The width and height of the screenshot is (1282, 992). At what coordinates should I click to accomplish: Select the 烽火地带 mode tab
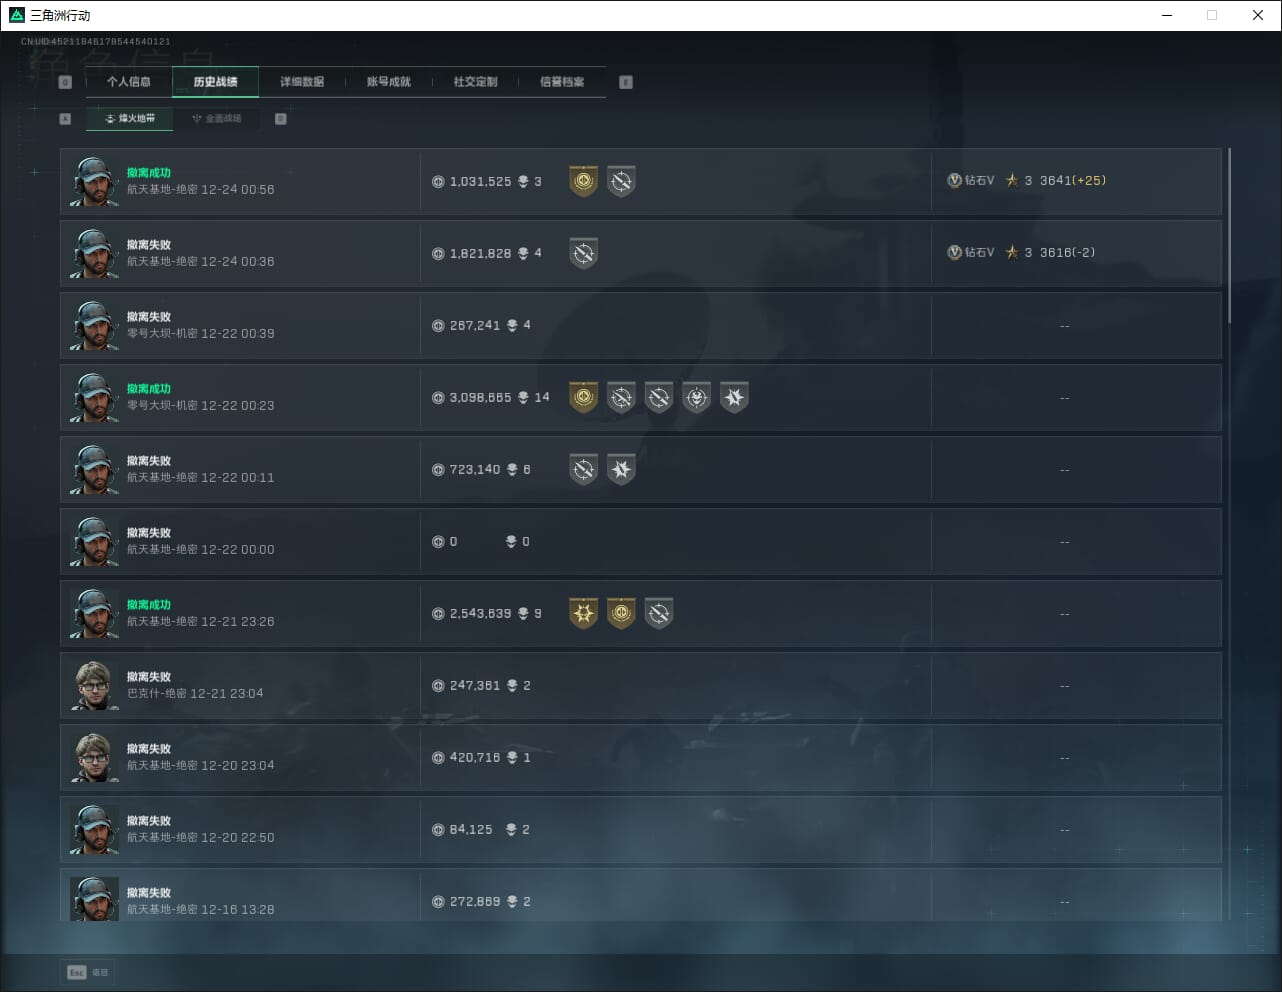pos(130,118)
